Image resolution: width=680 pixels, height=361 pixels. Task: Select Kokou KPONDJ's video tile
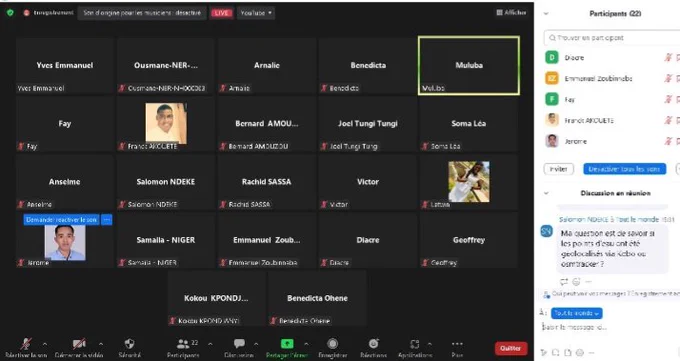pyautogui.click(x=216, y=298)
